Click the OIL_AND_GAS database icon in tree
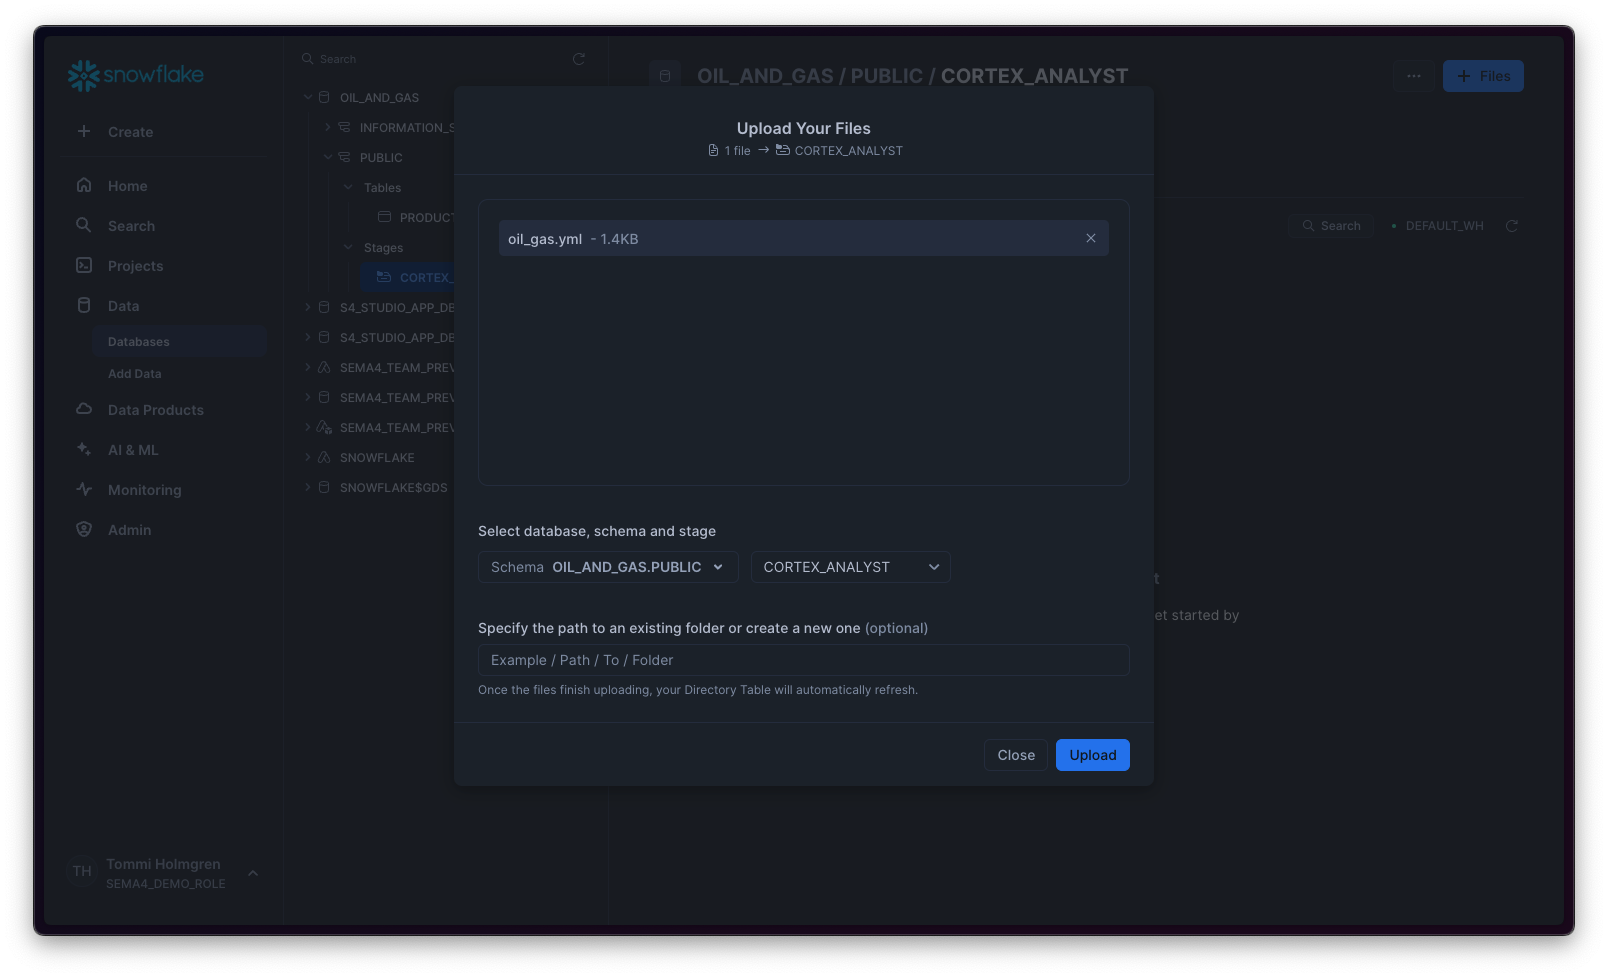 pyautogui.click(x=324, y=97)
